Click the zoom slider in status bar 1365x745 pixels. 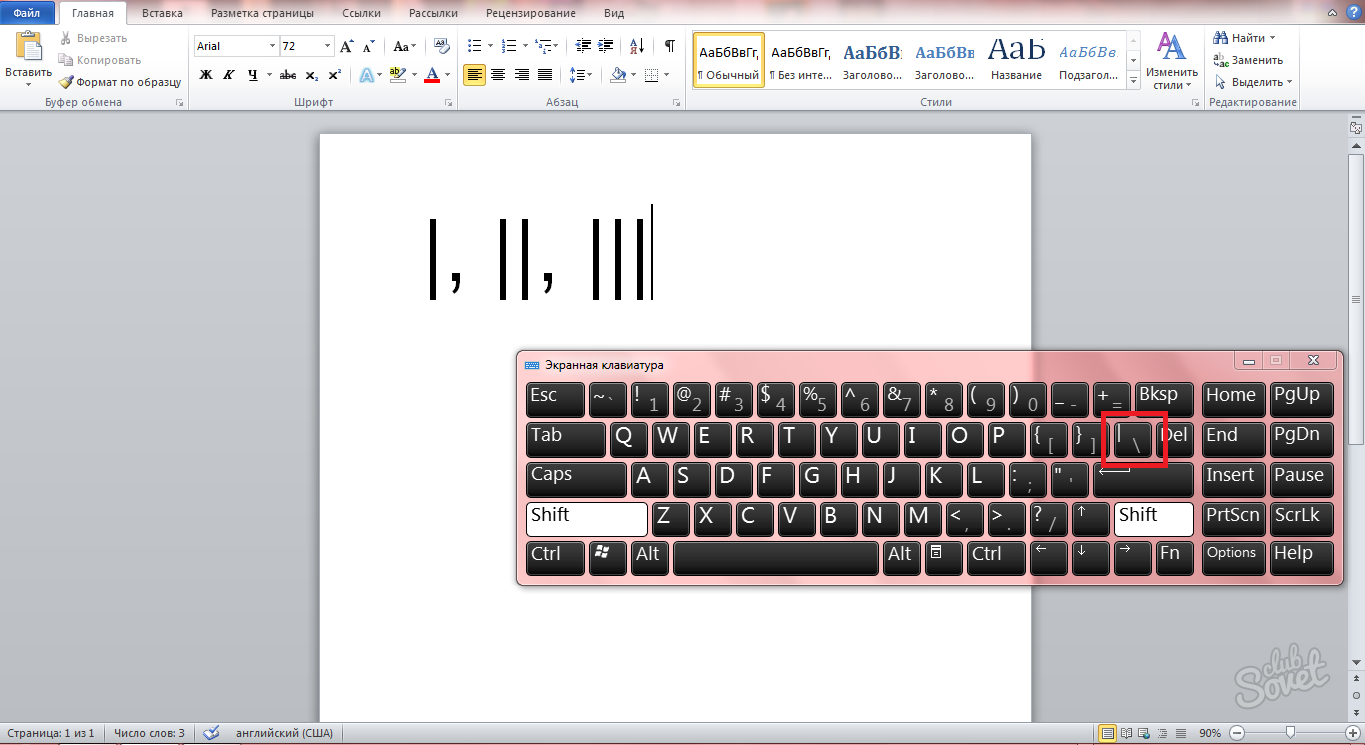coord(1291,733)
